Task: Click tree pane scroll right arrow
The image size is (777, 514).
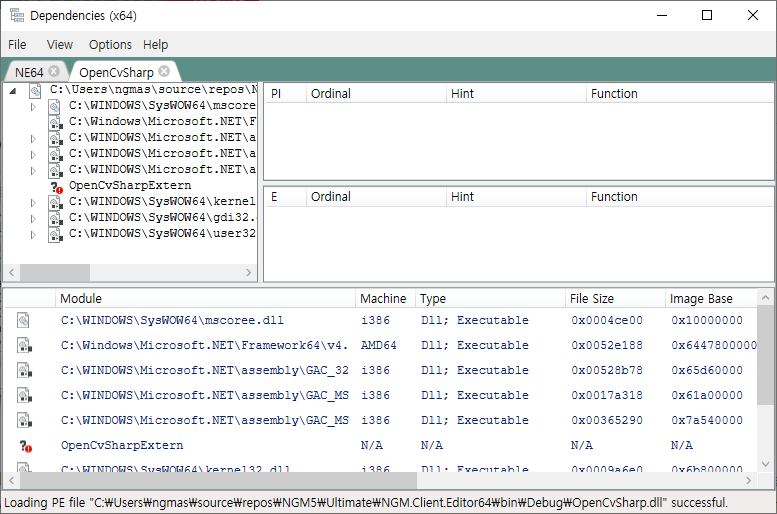Action: 249,273
